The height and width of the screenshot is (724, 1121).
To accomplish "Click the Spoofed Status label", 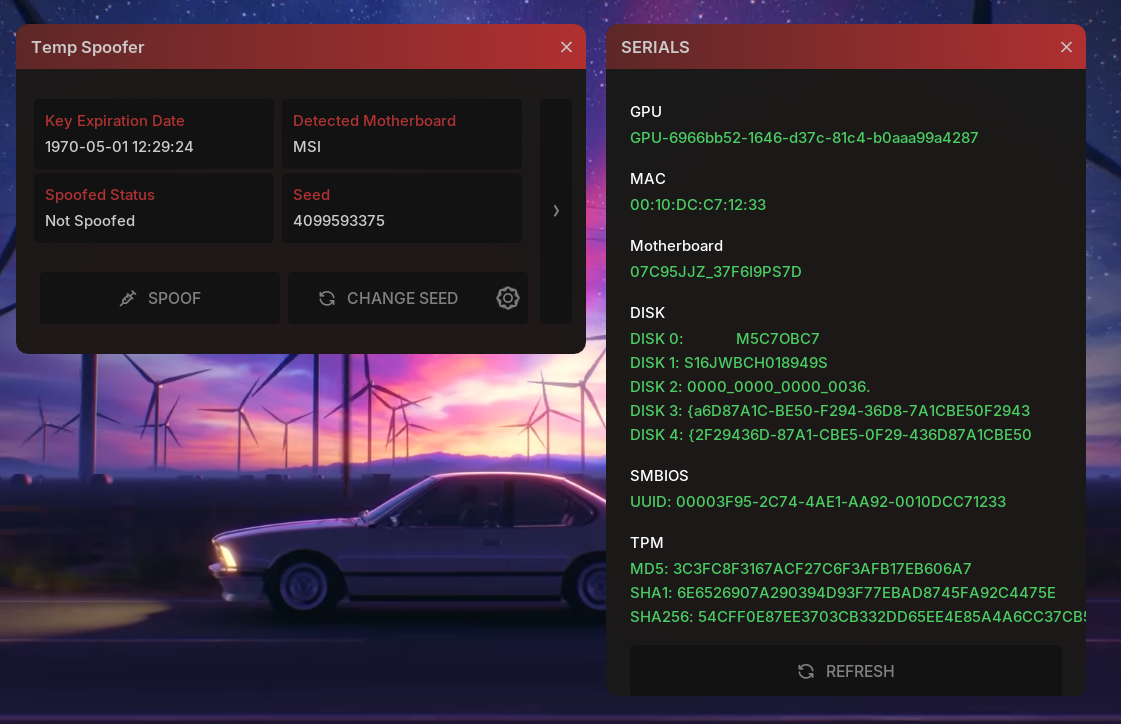I will (100, 195).
